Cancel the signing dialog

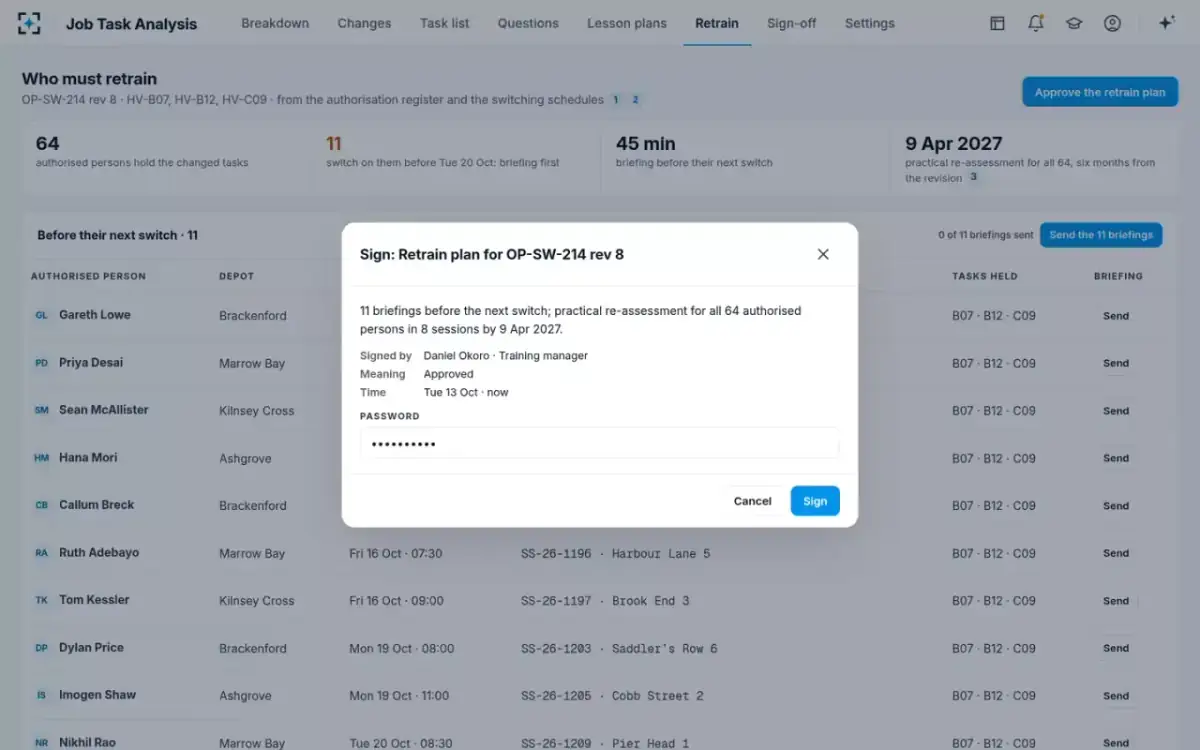click(x=752, y=501)
